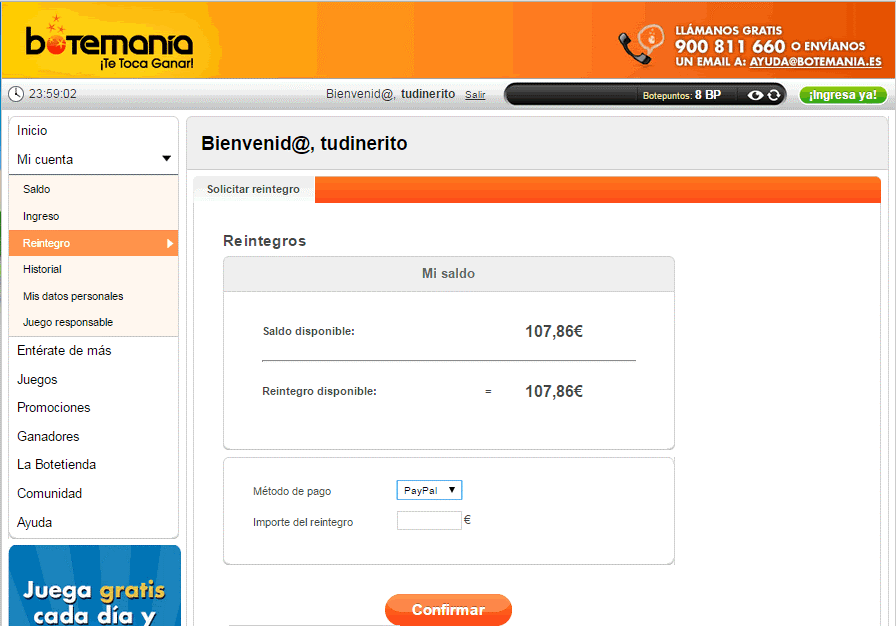
Task: Click the Botemania logo
Action: (109, 43)
